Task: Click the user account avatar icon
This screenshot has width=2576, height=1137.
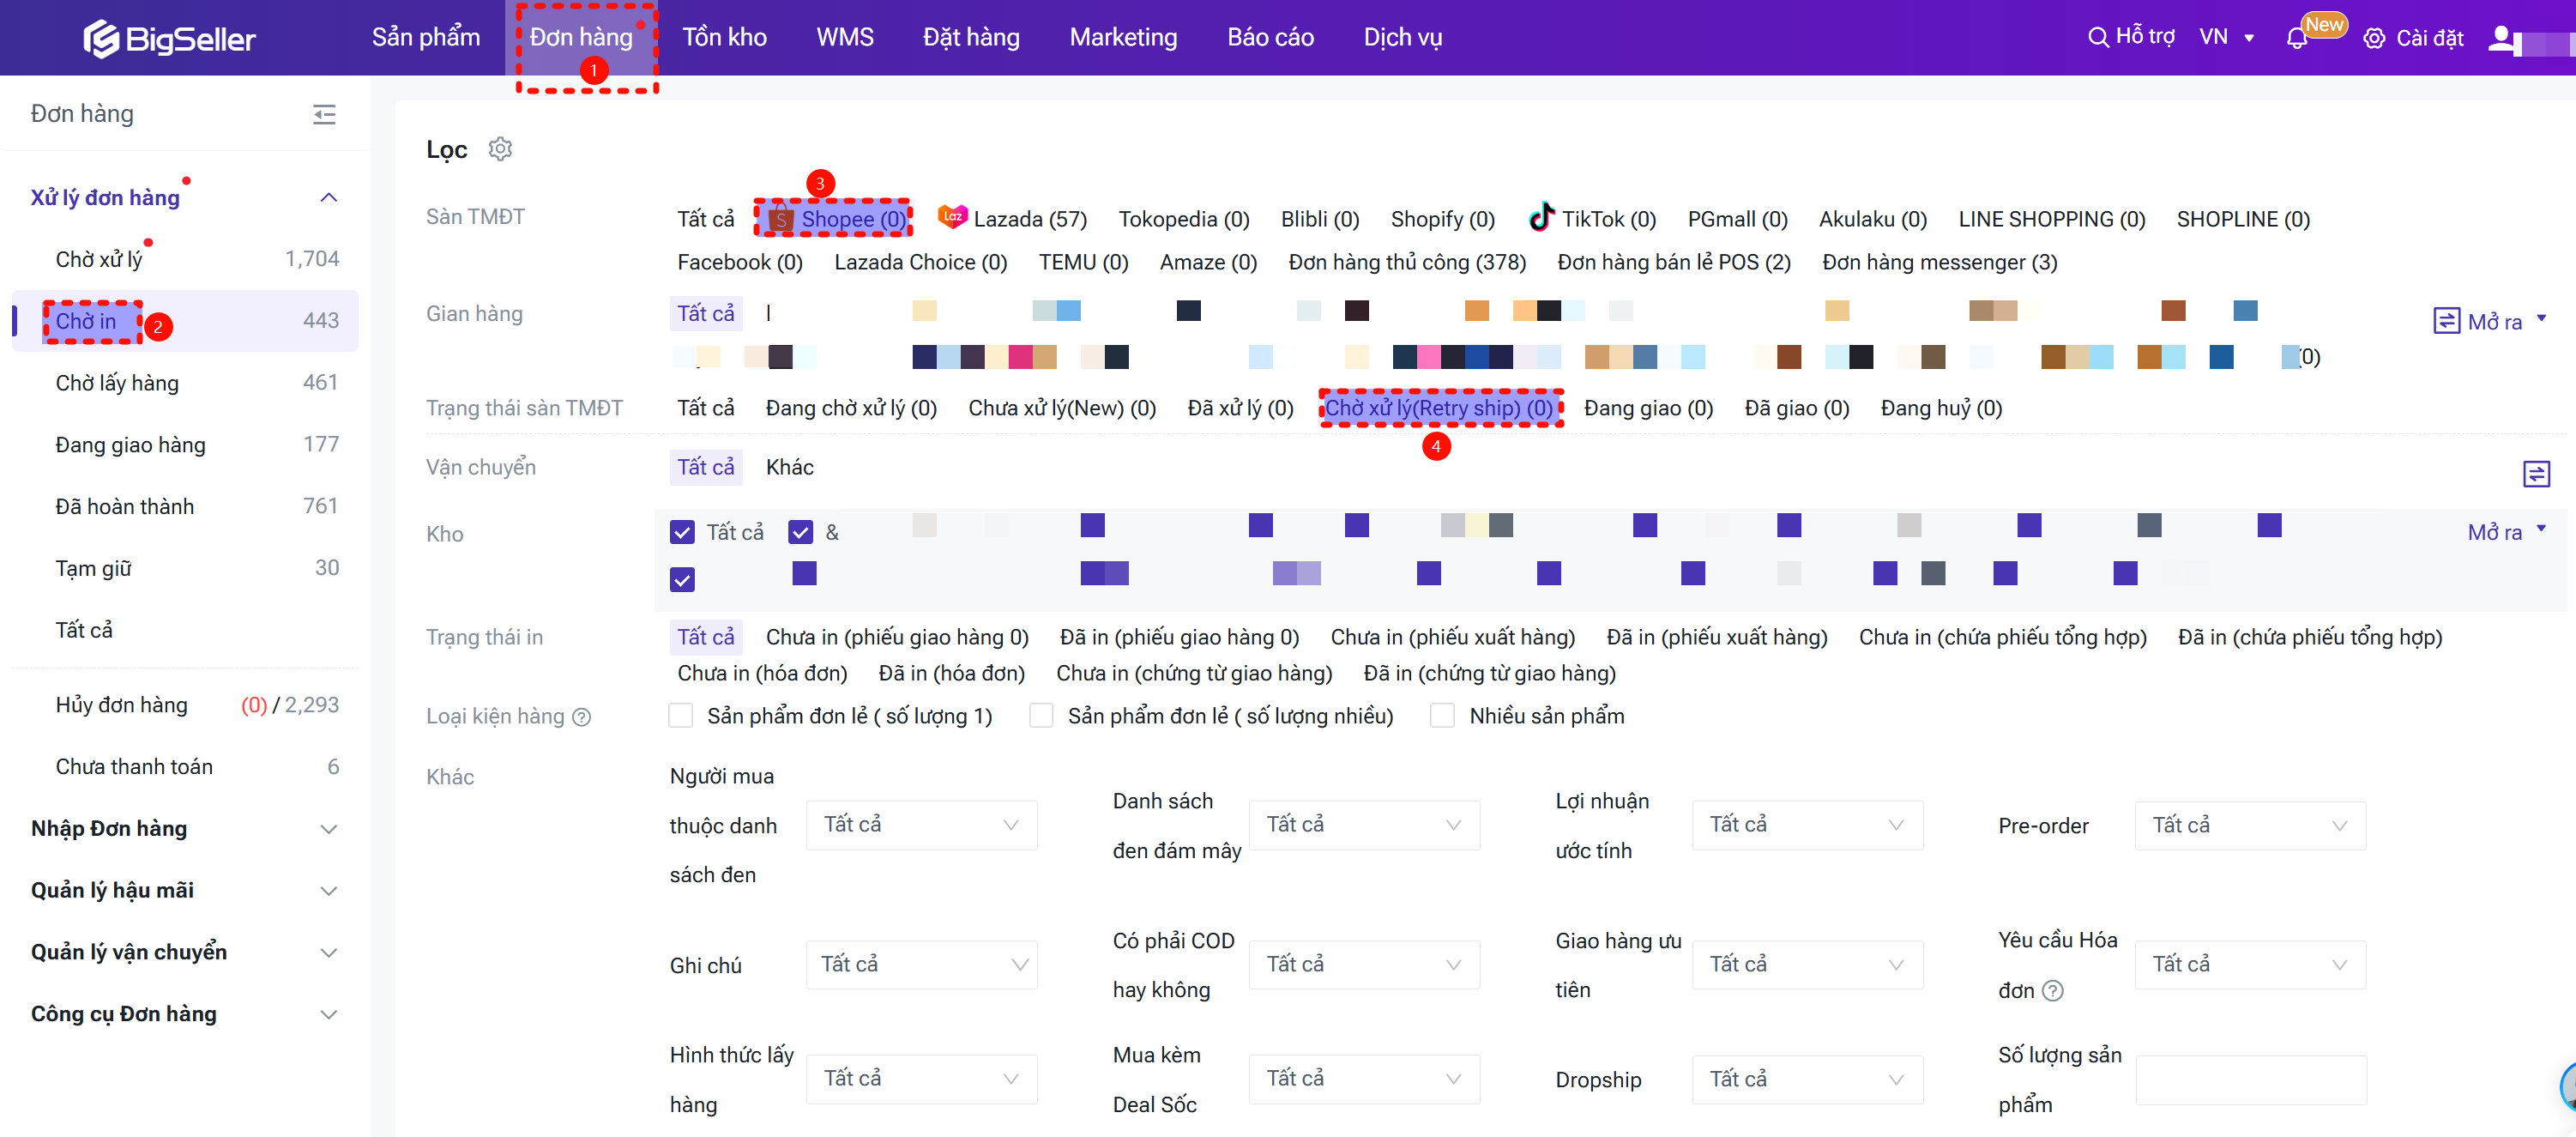Action: pos(2500,38)
